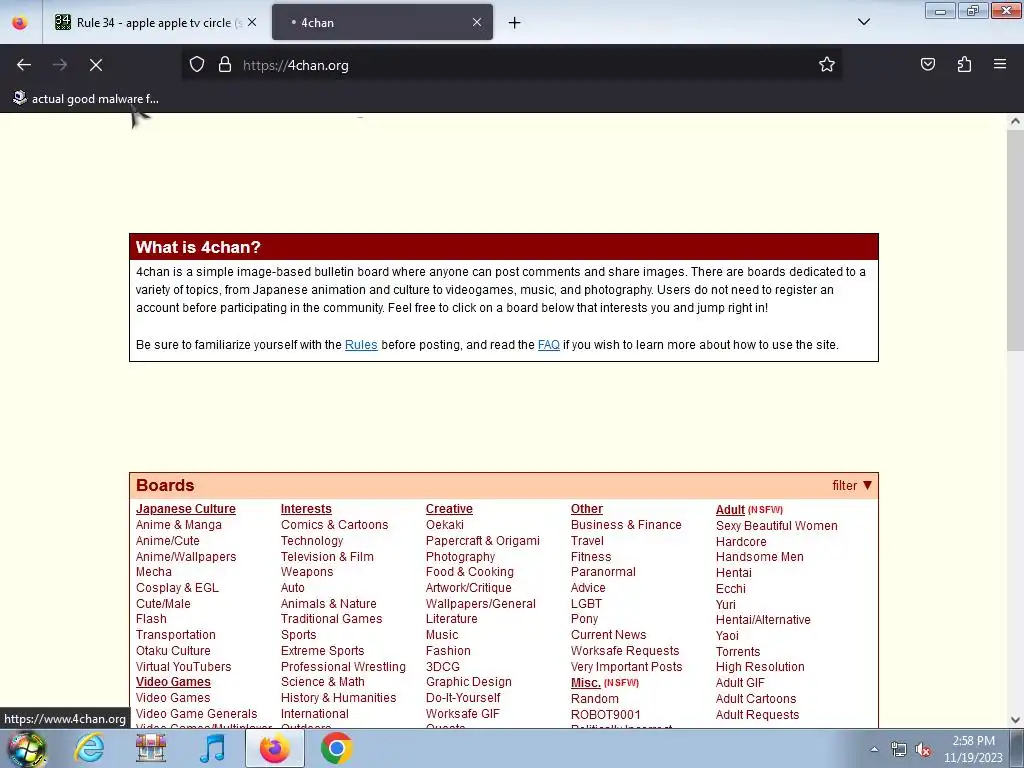Open the Comics & Cartoons board

[x=334, y=525]
